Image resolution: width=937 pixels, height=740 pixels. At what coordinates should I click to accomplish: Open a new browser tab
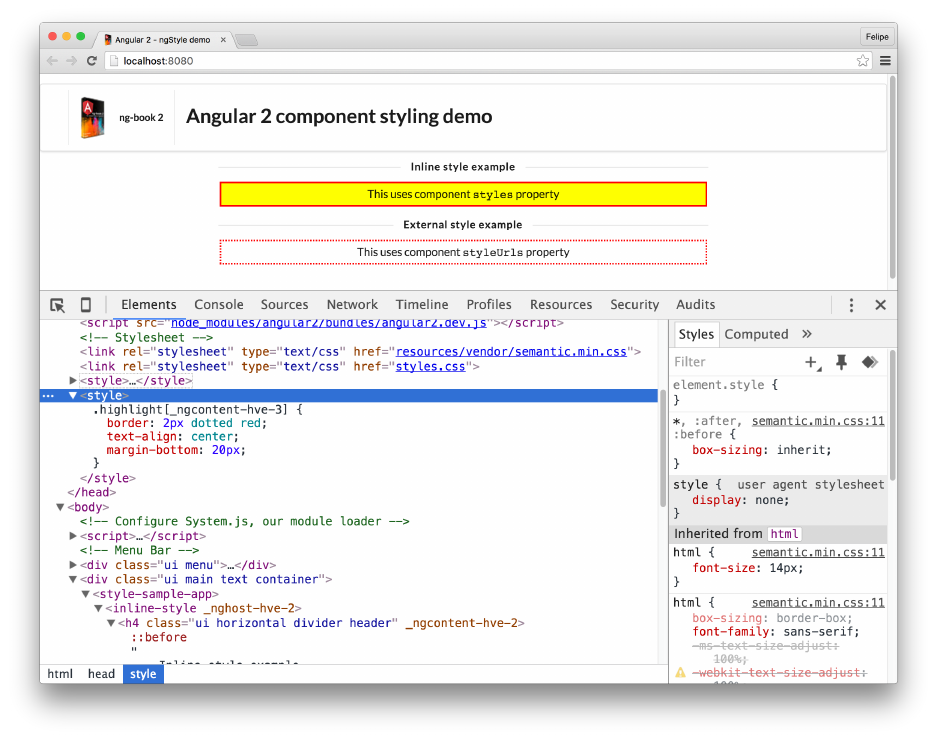click(x=246, y=40)
